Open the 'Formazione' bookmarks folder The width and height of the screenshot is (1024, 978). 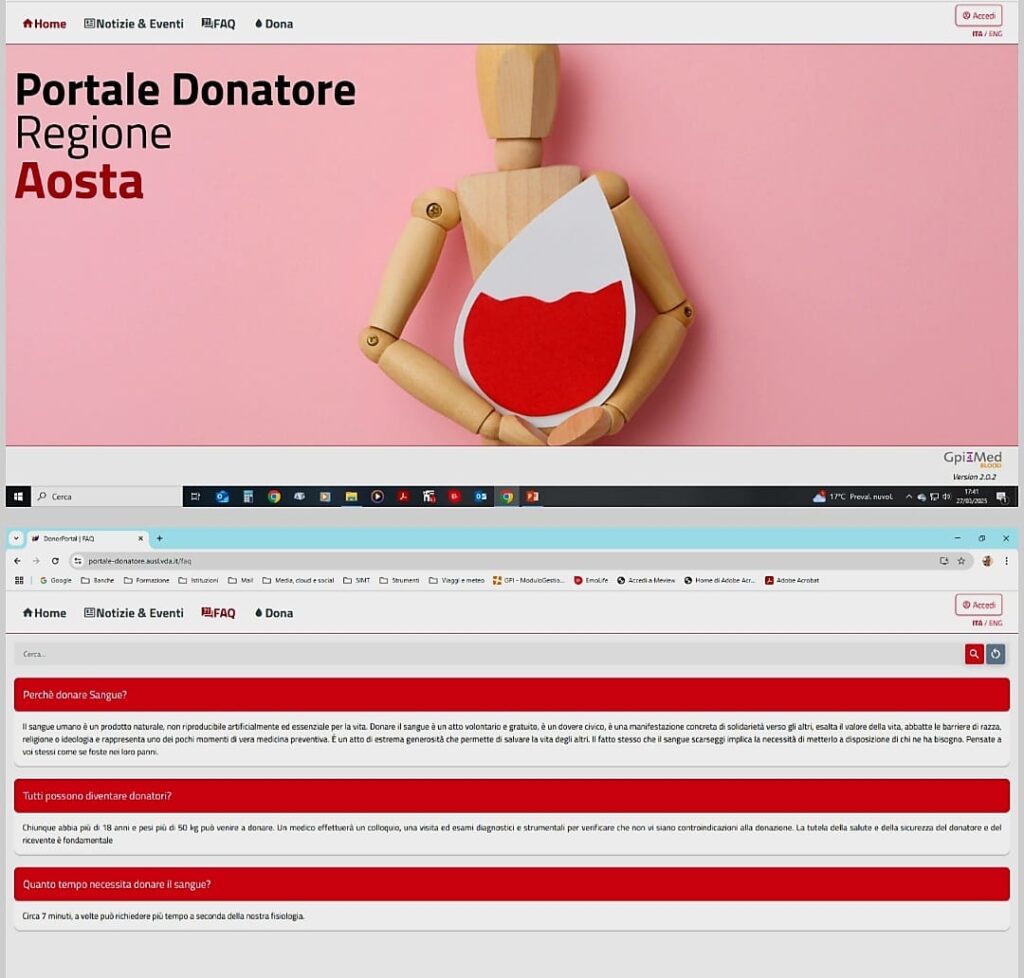pos(146,580)
